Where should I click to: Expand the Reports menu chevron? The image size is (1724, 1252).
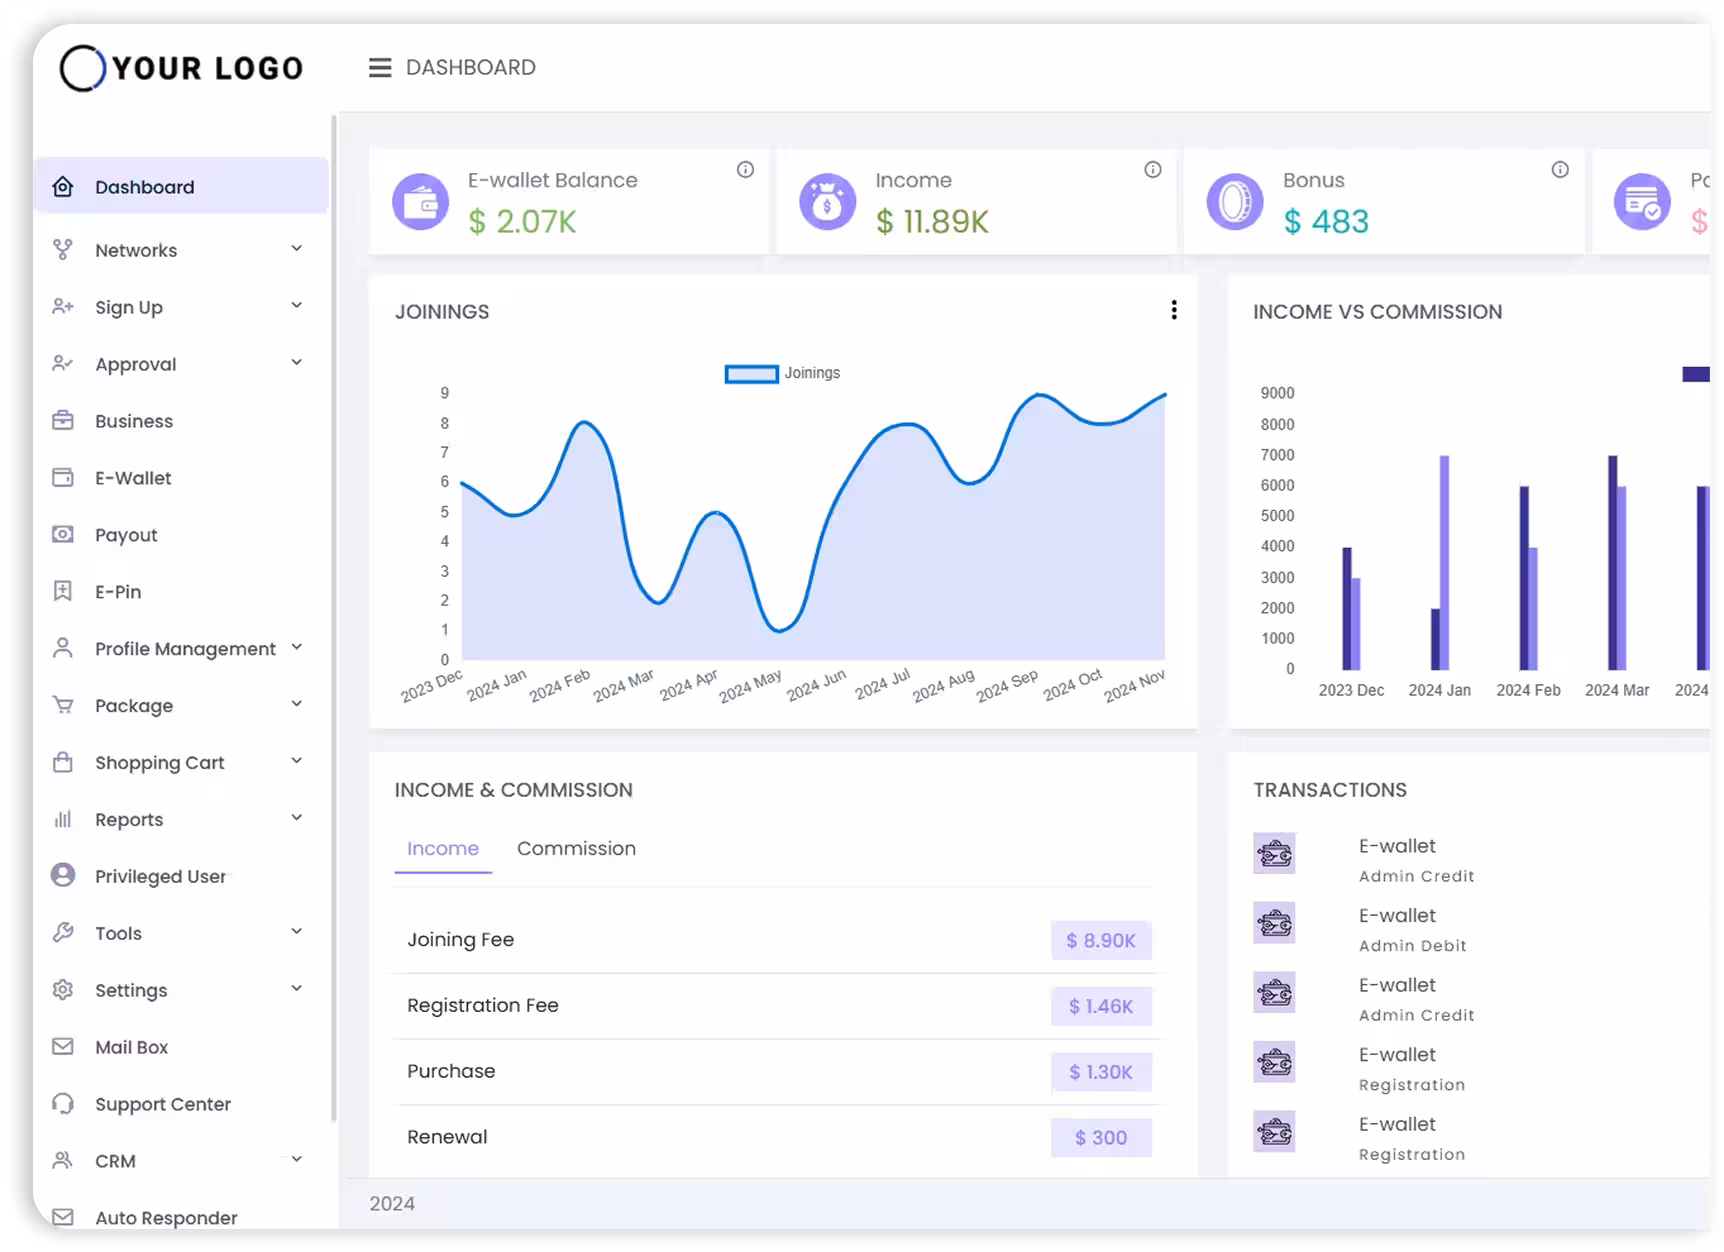pyautogui.click(x=296, y=819)
